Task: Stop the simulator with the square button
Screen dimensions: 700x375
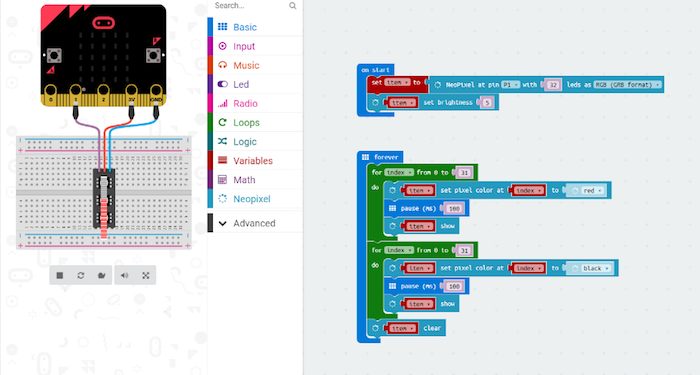Action: [59, 275]
